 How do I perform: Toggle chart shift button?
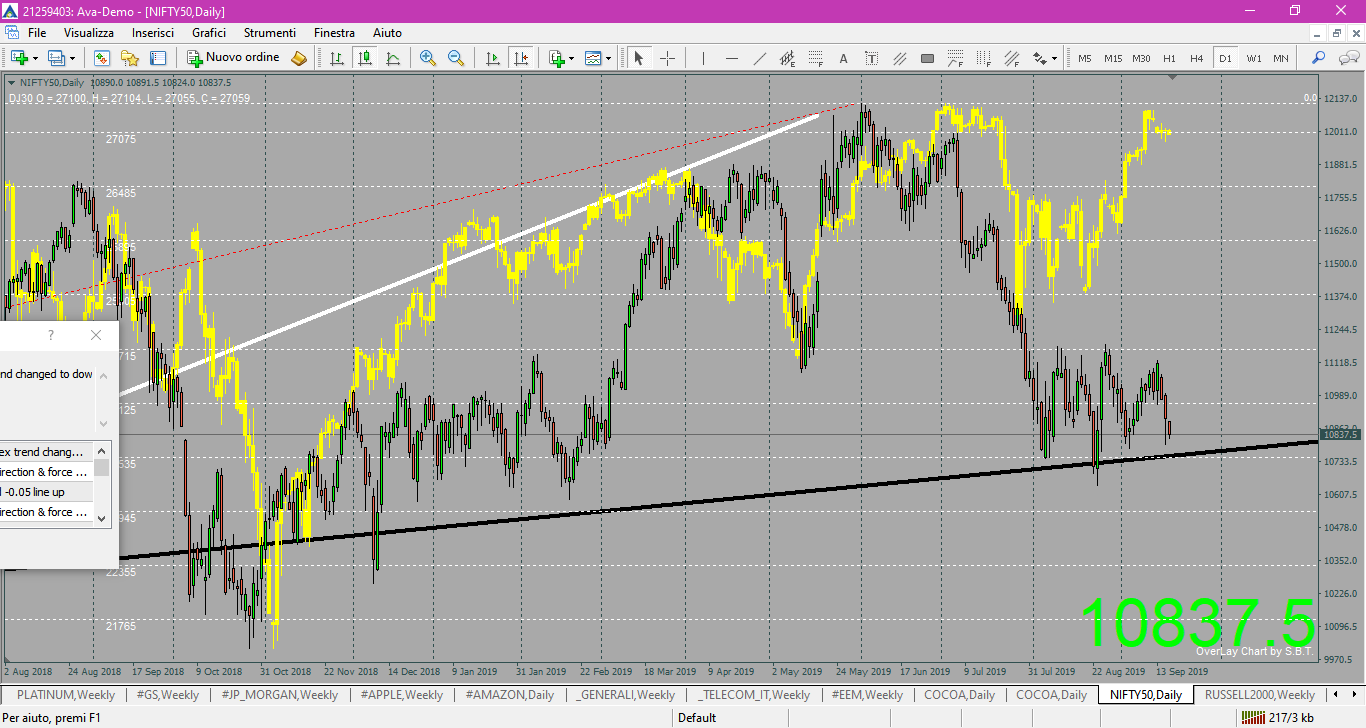(x=520, y=58)
